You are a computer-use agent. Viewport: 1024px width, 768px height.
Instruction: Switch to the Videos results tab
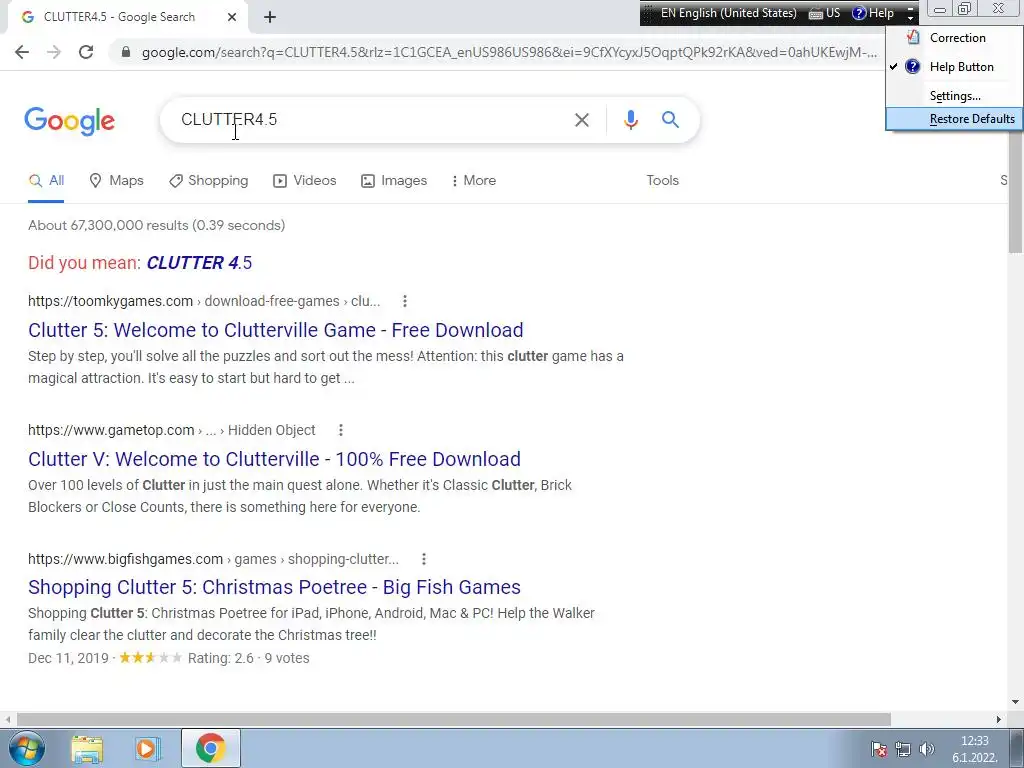304,180
